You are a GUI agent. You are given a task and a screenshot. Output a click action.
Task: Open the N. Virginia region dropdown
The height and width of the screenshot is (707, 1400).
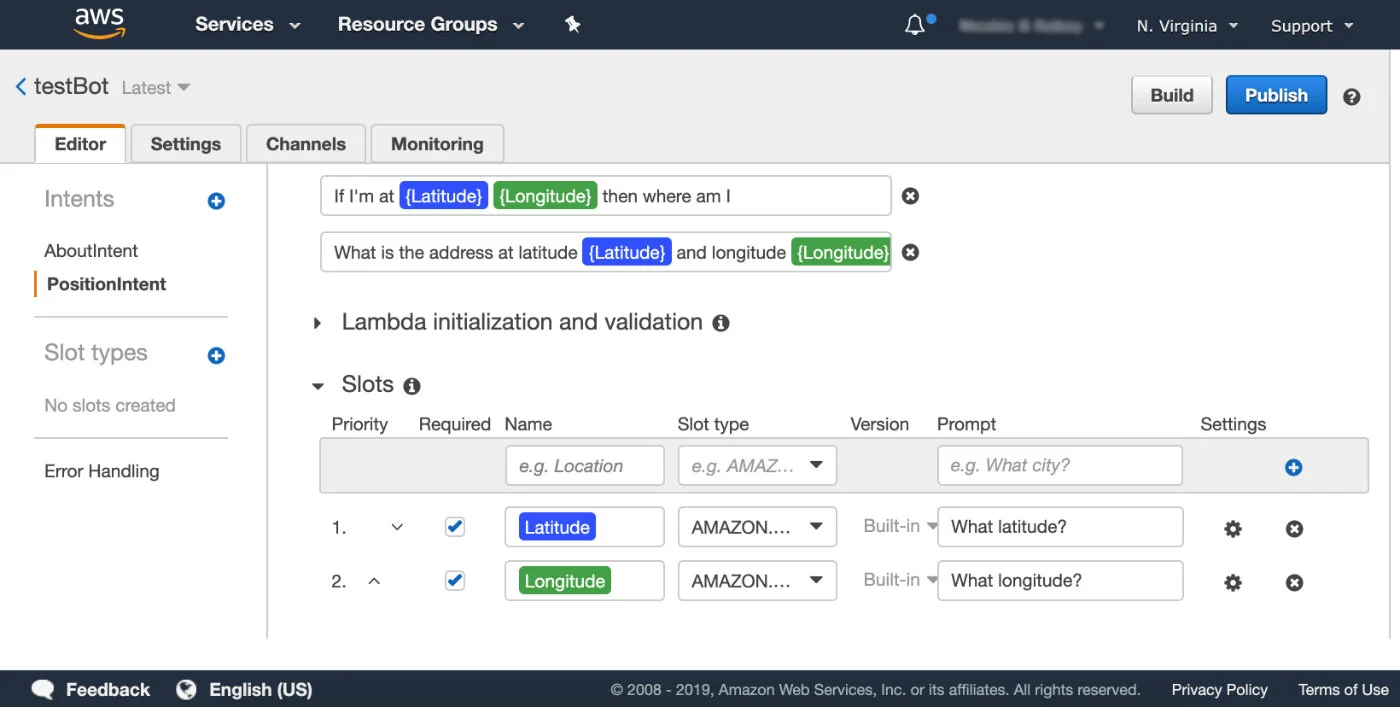pyautogui.click(x=1186, y=26)
